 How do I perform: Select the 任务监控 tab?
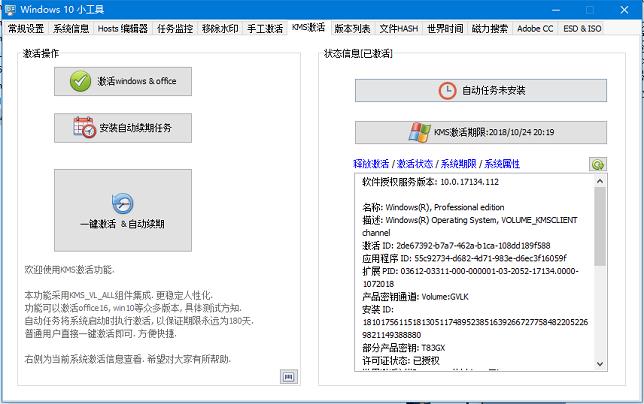[x=175, y=29]
